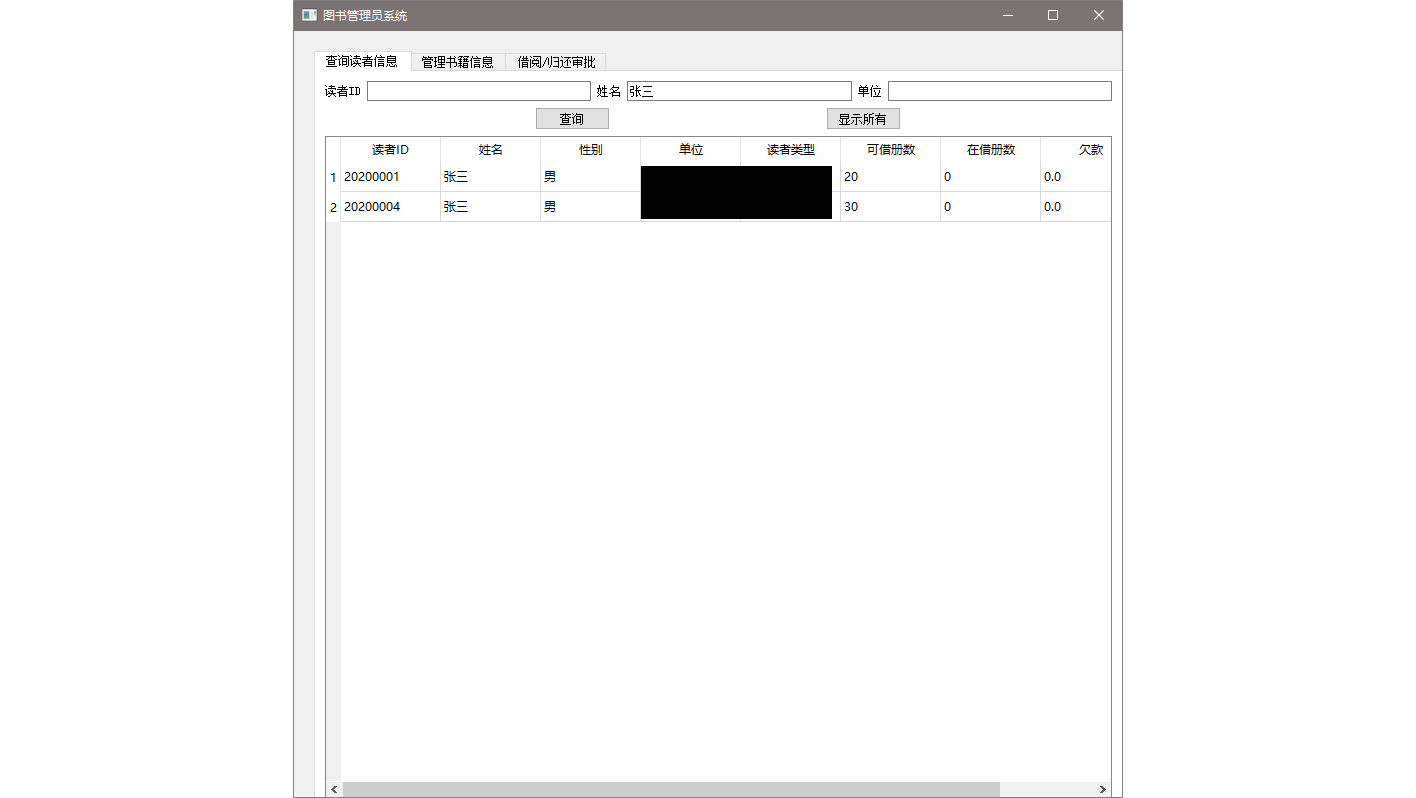Click the 男 cell in row 20200001

(591, 177)
